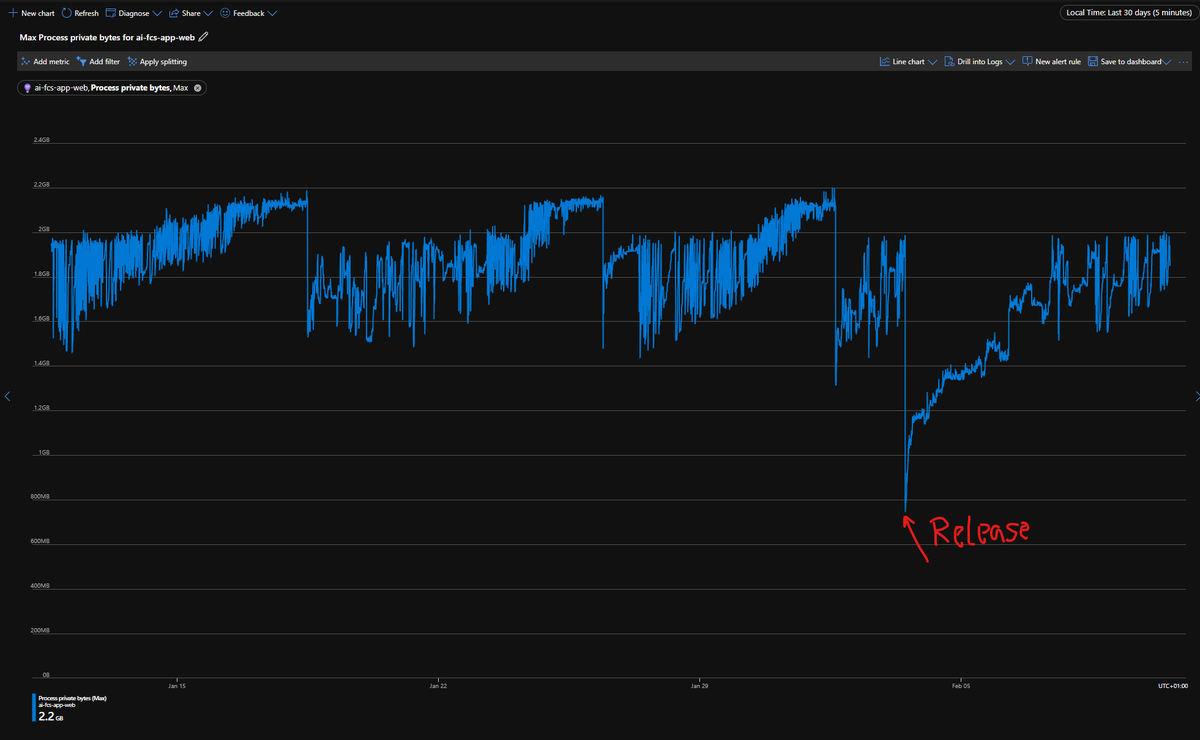Click the Apply splitting label
Image resolution: width=1200 pixels, height=740 pixels.
[163, 62]
